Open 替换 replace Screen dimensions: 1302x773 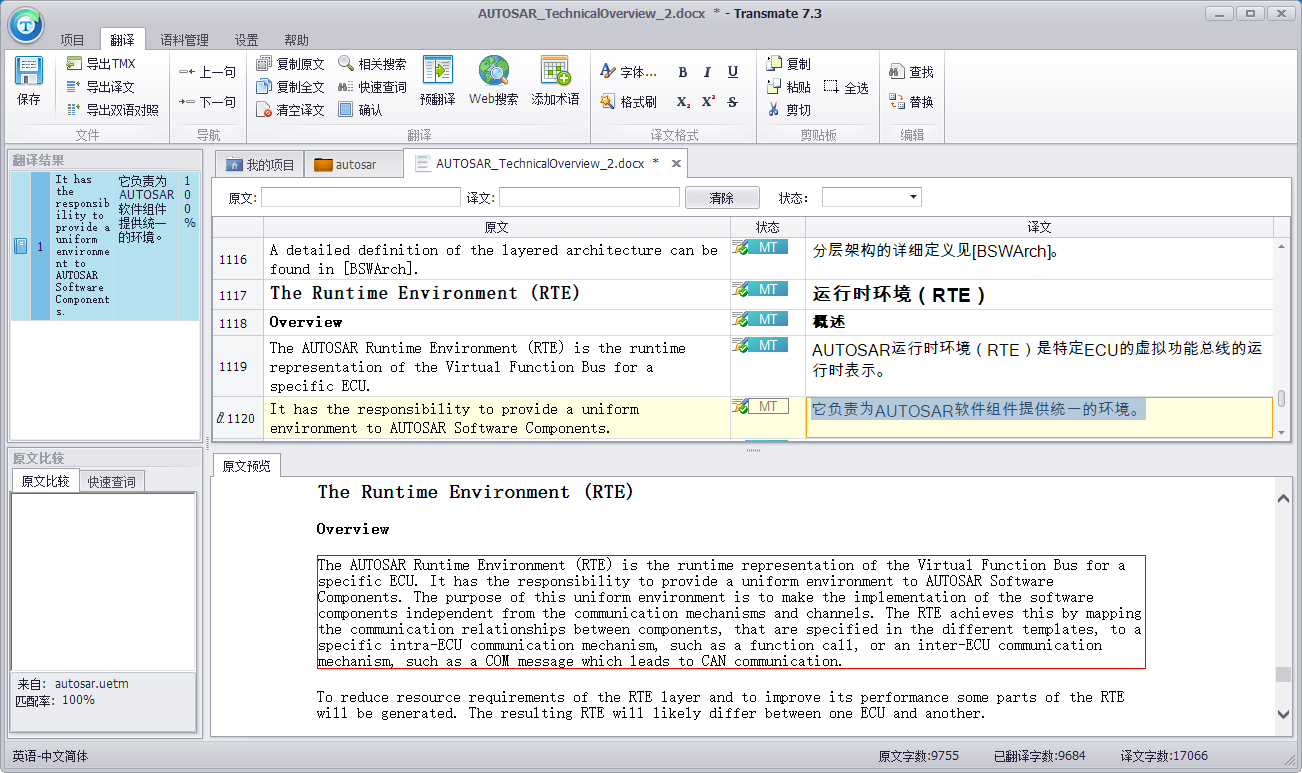pyautogui.click(x=911, y=102)
